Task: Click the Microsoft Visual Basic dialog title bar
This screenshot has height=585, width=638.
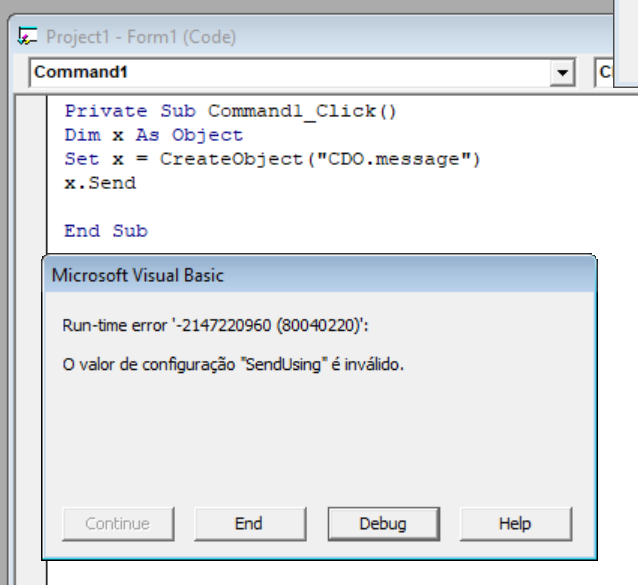Action: tap(300, 275)
